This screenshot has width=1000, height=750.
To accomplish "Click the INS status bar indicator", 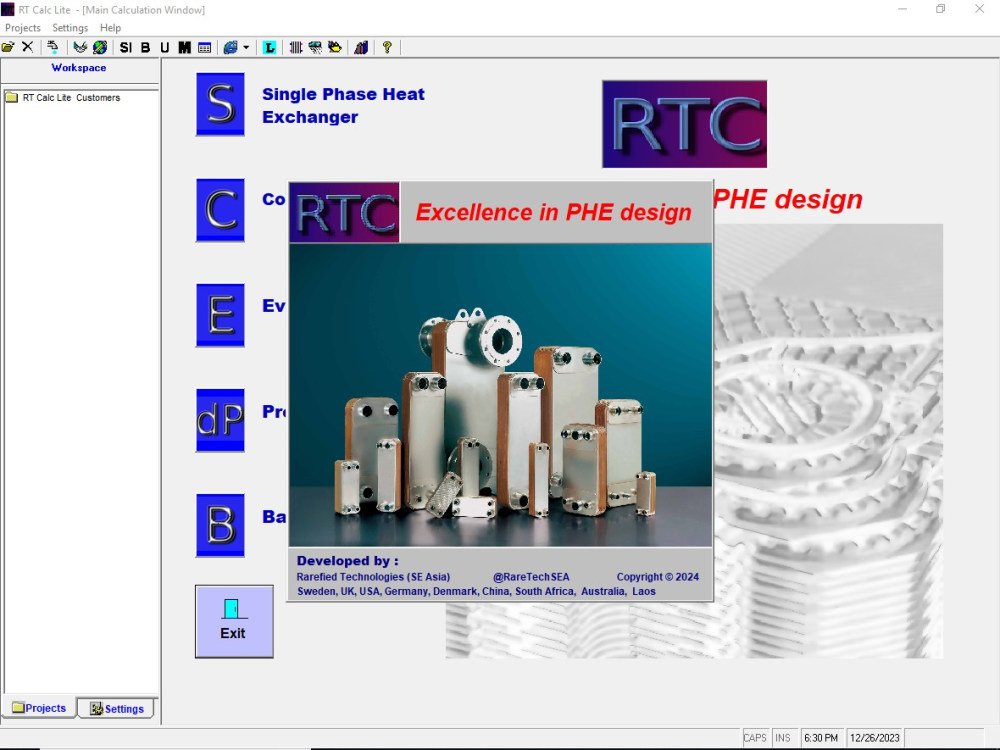I will click(783, 738).
